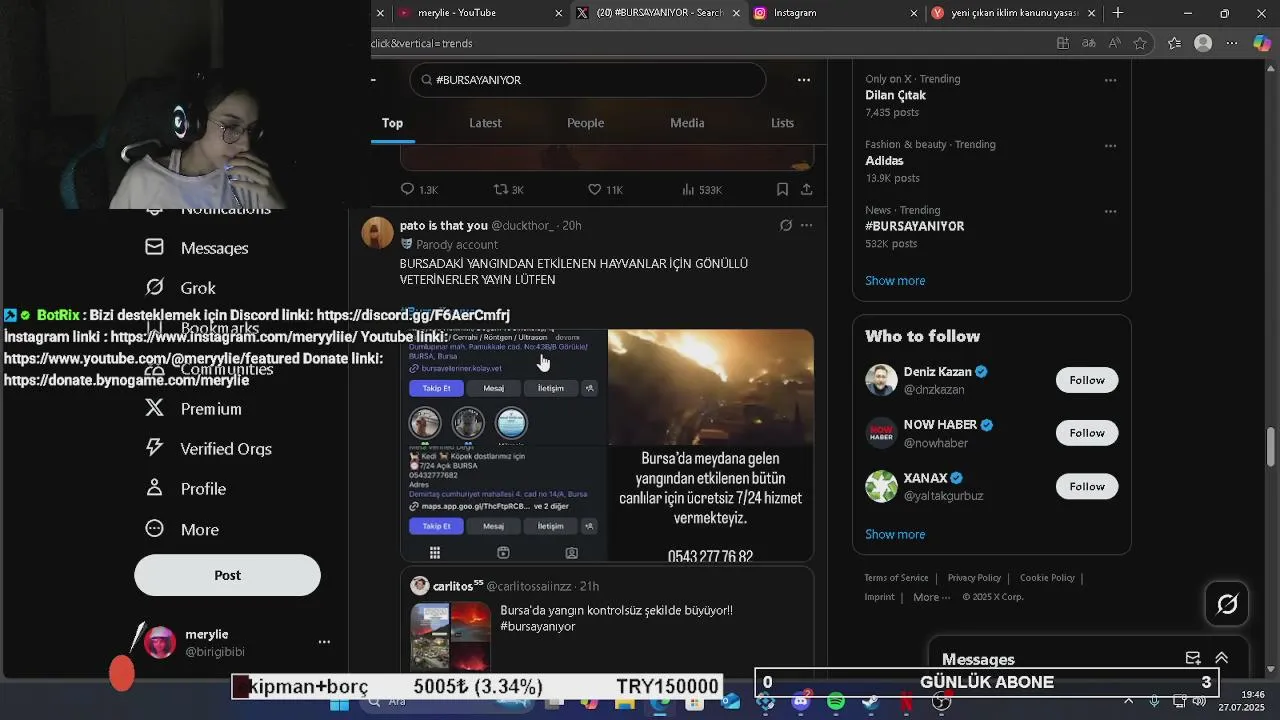
Task: Open search options three-dot menu
Action: tap(803, 80)
